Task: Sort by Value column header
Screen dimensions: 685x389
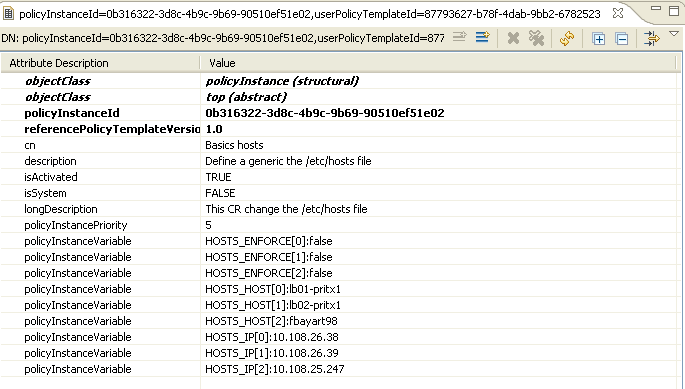Action: (x=438, y=63)
